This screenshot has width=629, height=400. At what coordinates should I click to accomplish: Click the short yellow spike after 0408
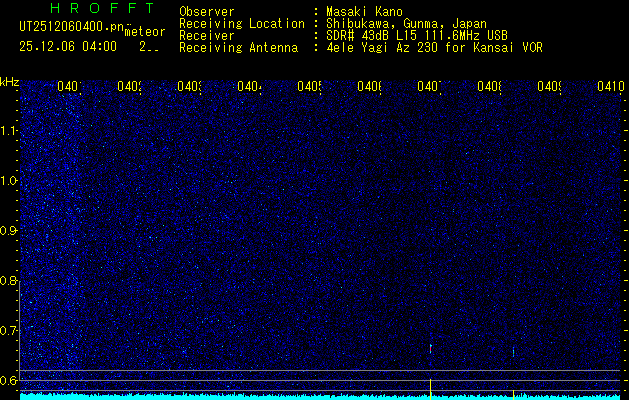coord(513,395)
